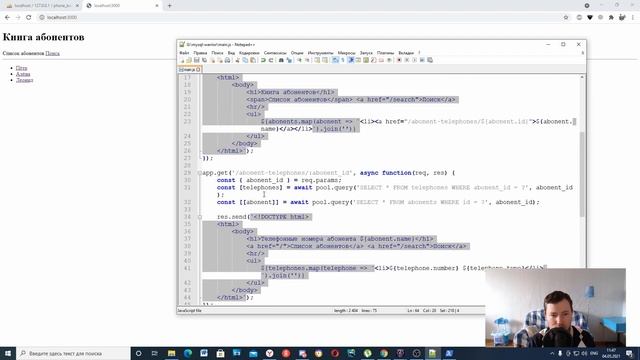Viewport: 640px width, 360px height.
Task: Open File Explorer from the taskbar
Action: pyautogui.click(x=171, y=353)
